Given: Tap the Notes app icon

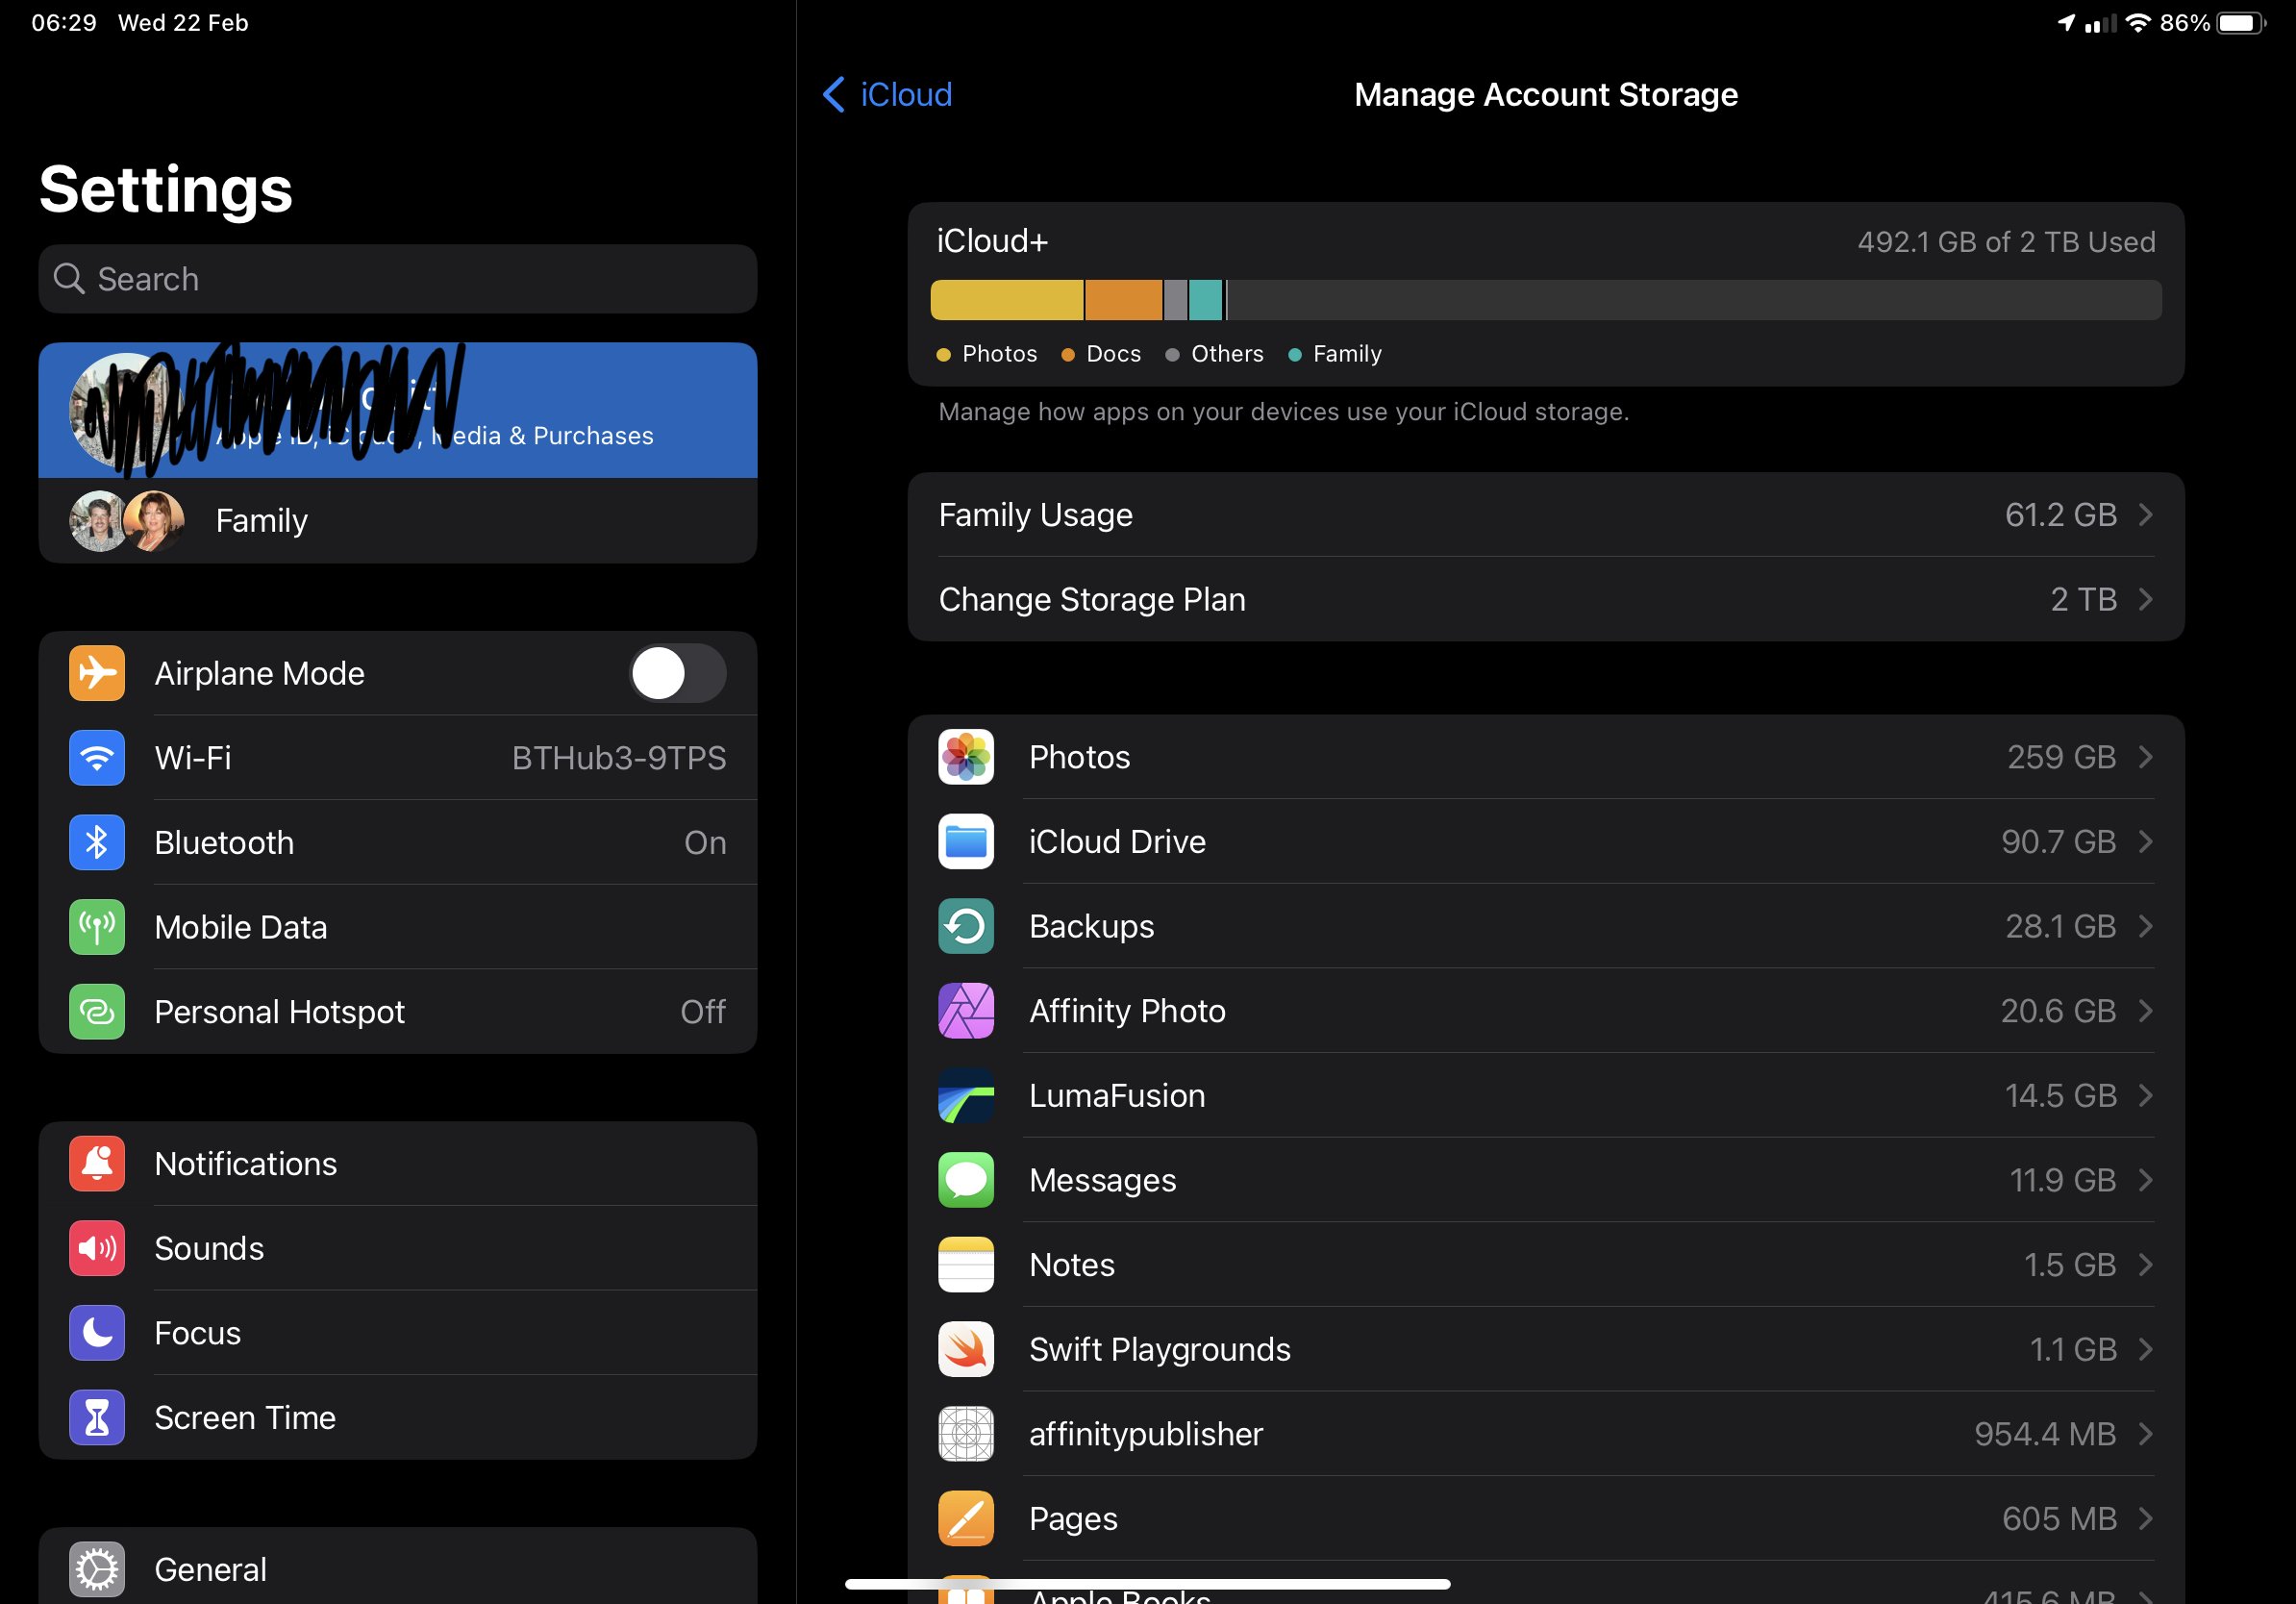Looking at the screenshot, I should click(965, 1264).
